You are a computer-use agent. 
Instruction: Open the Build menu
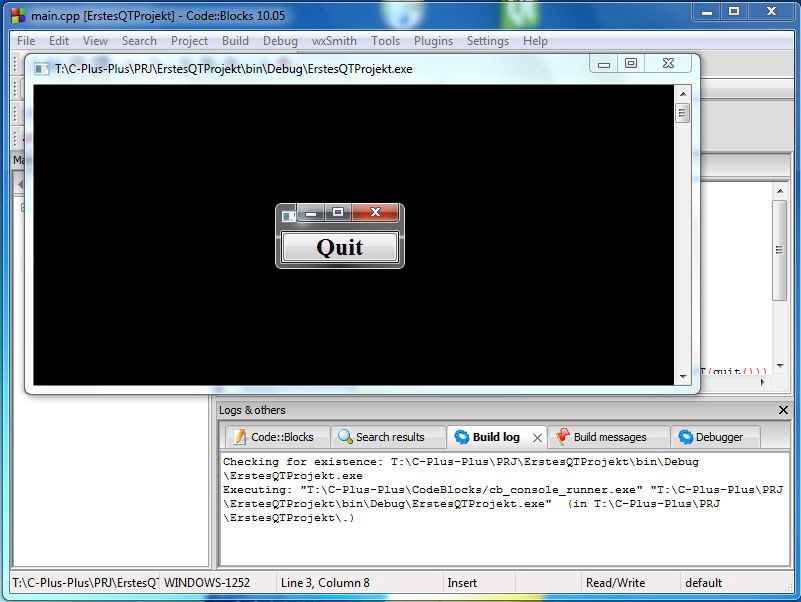(235, 41)
